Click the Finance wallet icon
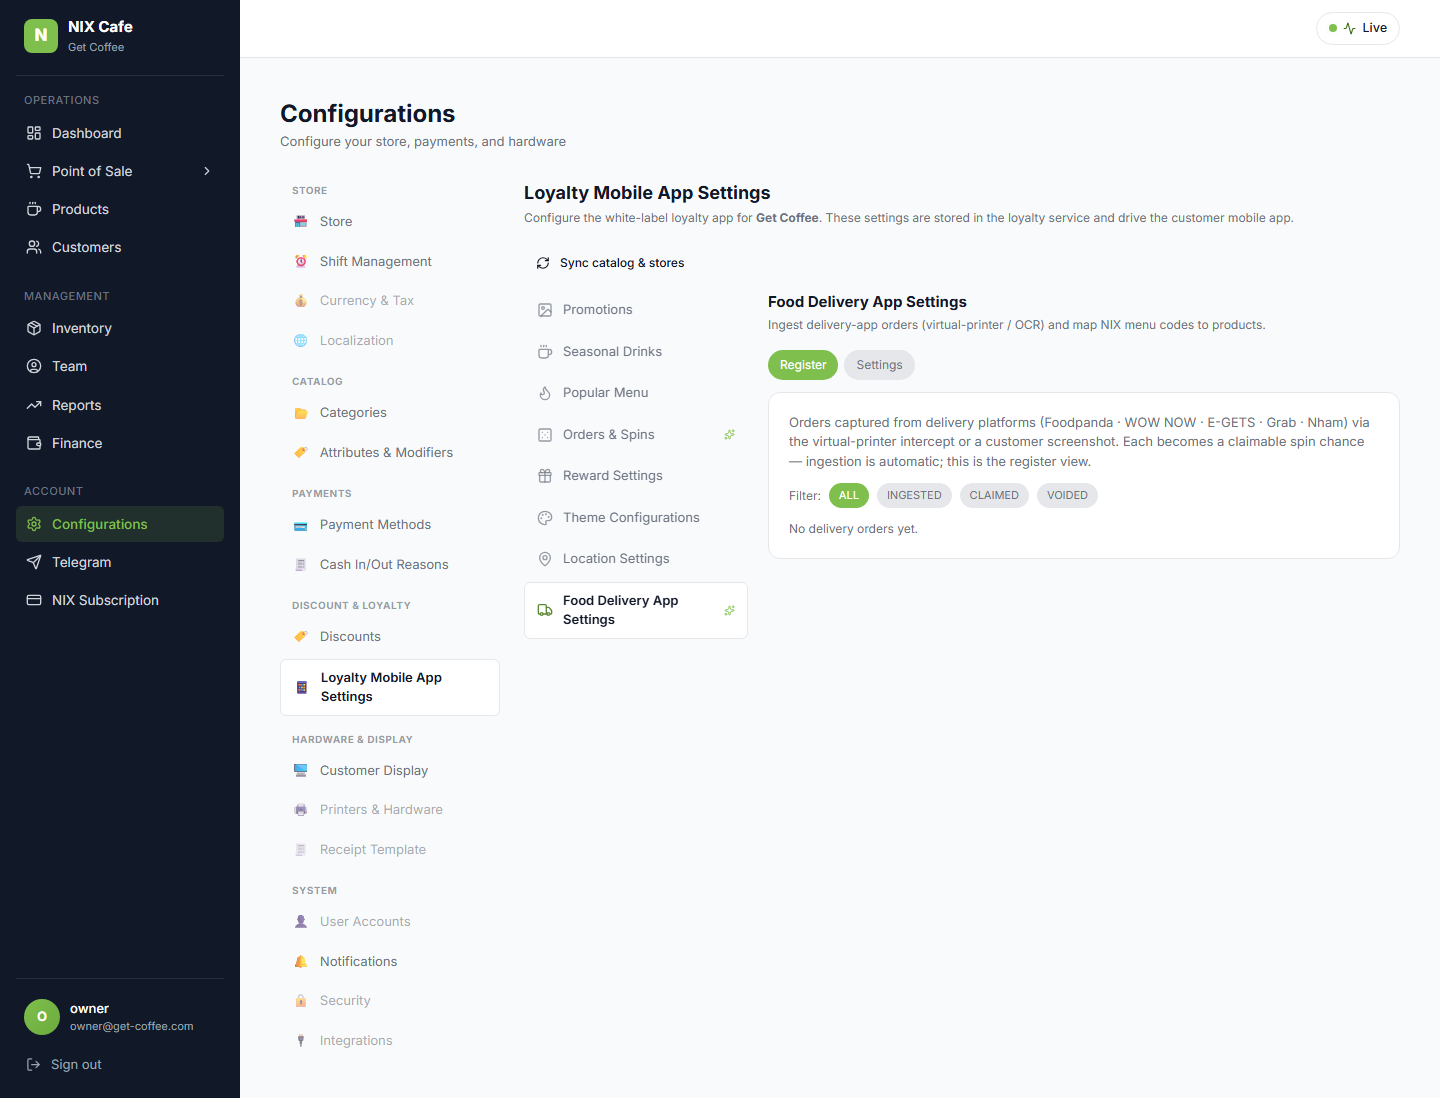This screenshot has width=1440, height=1098. (x=34, y=443)
